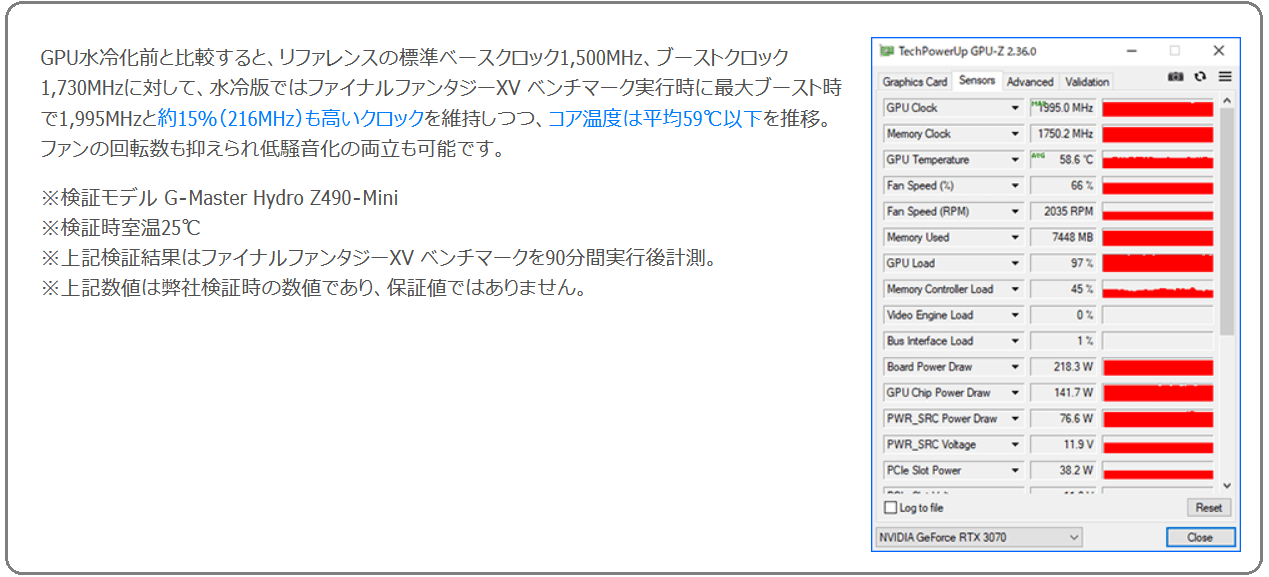The image size is (1269, 577).
Task: Click the 1995.0 MHz GPU Clock value
Action: pyautogui.click(x=1063, y=108)
